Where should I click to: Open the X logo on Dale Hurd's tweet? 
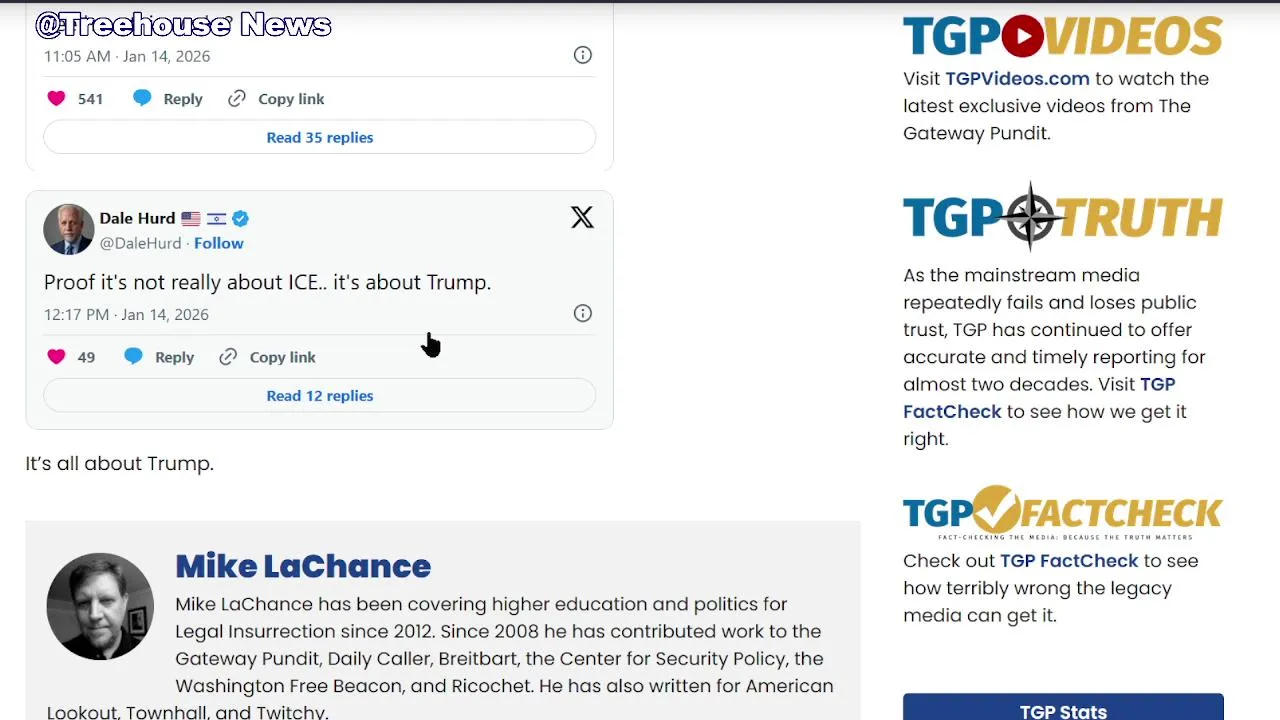tap(582, 217)
